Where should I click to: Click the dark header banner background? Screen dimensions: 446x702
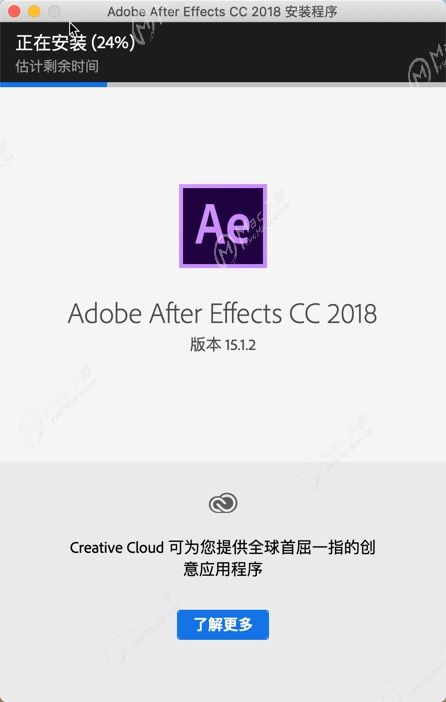coord(269,51)
